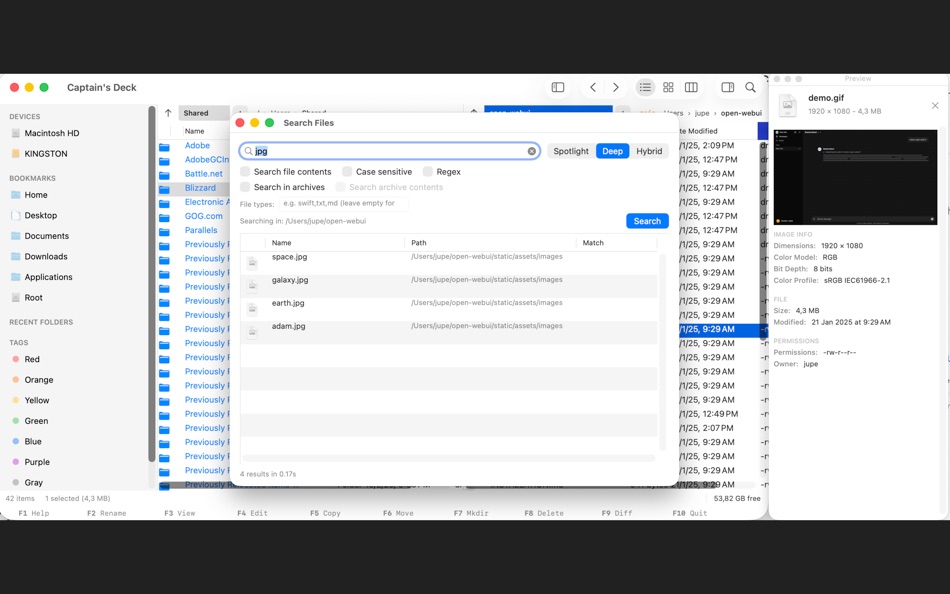Enable Search in archives checkbox
The width and height of the screenshot is (950, 594).
(x=245, y=187)
